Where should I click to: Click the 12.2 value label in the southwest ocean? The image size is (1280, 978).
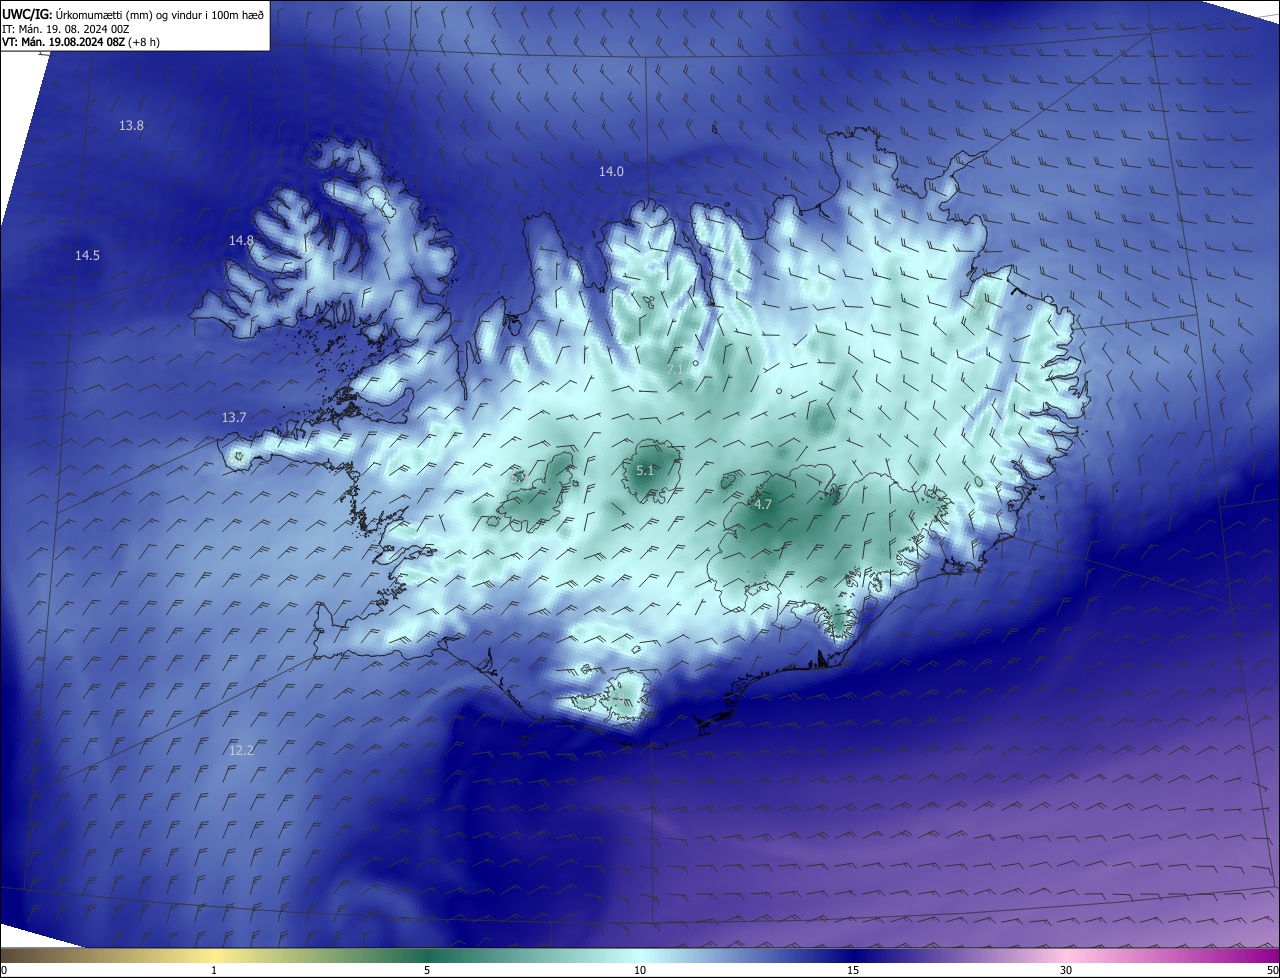pyautogui.click(x=241, y=751)
